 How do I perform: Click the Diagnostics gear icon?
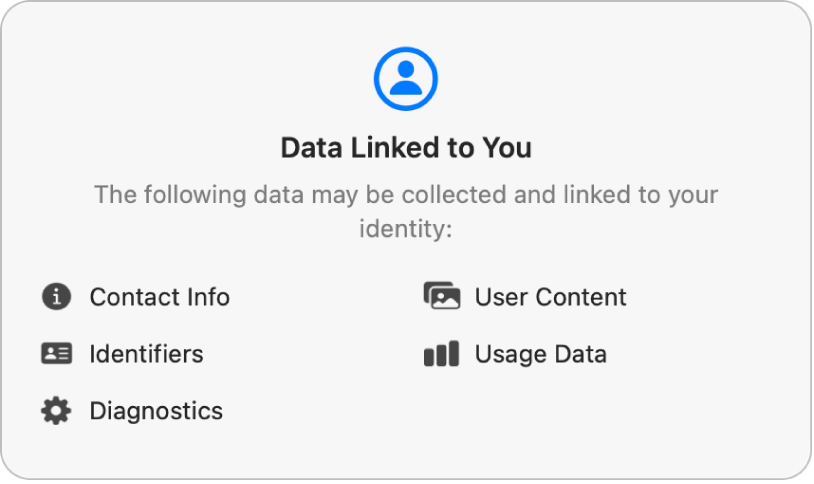(x=56, y=411)
